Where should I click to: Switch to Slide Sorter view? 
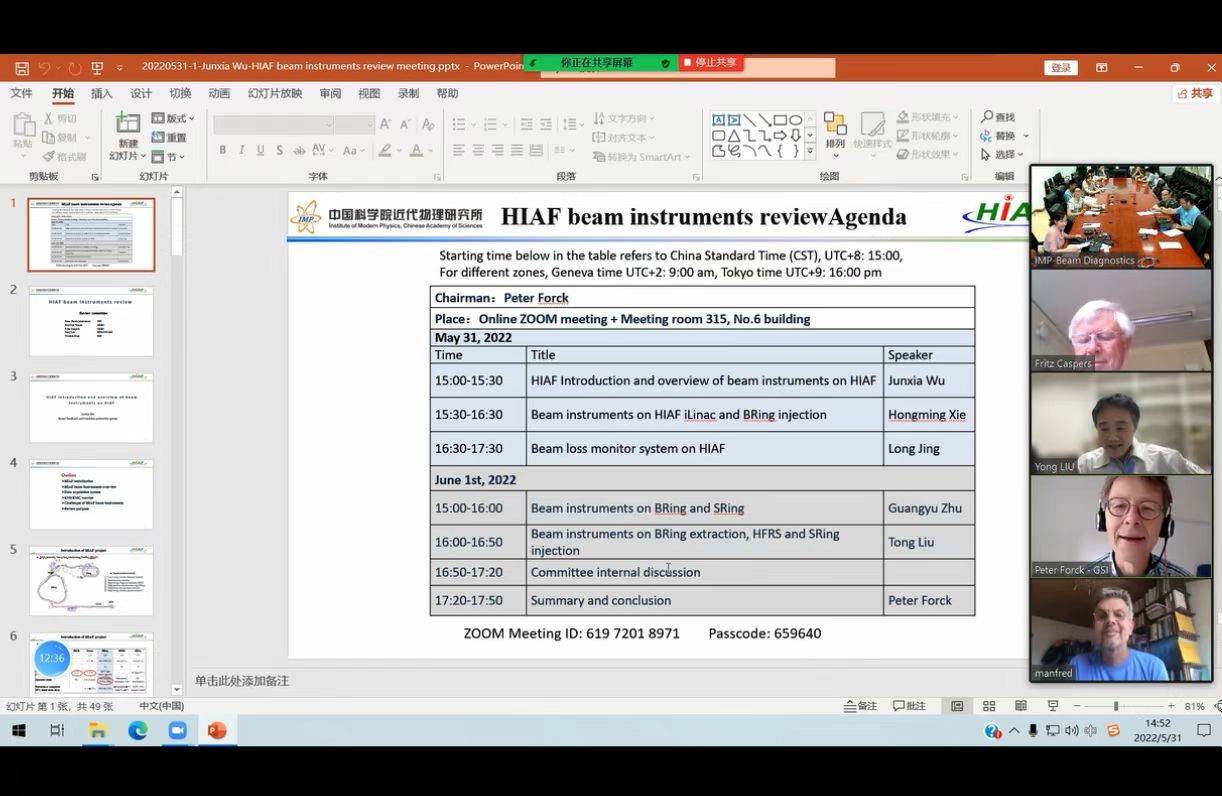pyautogui.click(x=989, y=706)
